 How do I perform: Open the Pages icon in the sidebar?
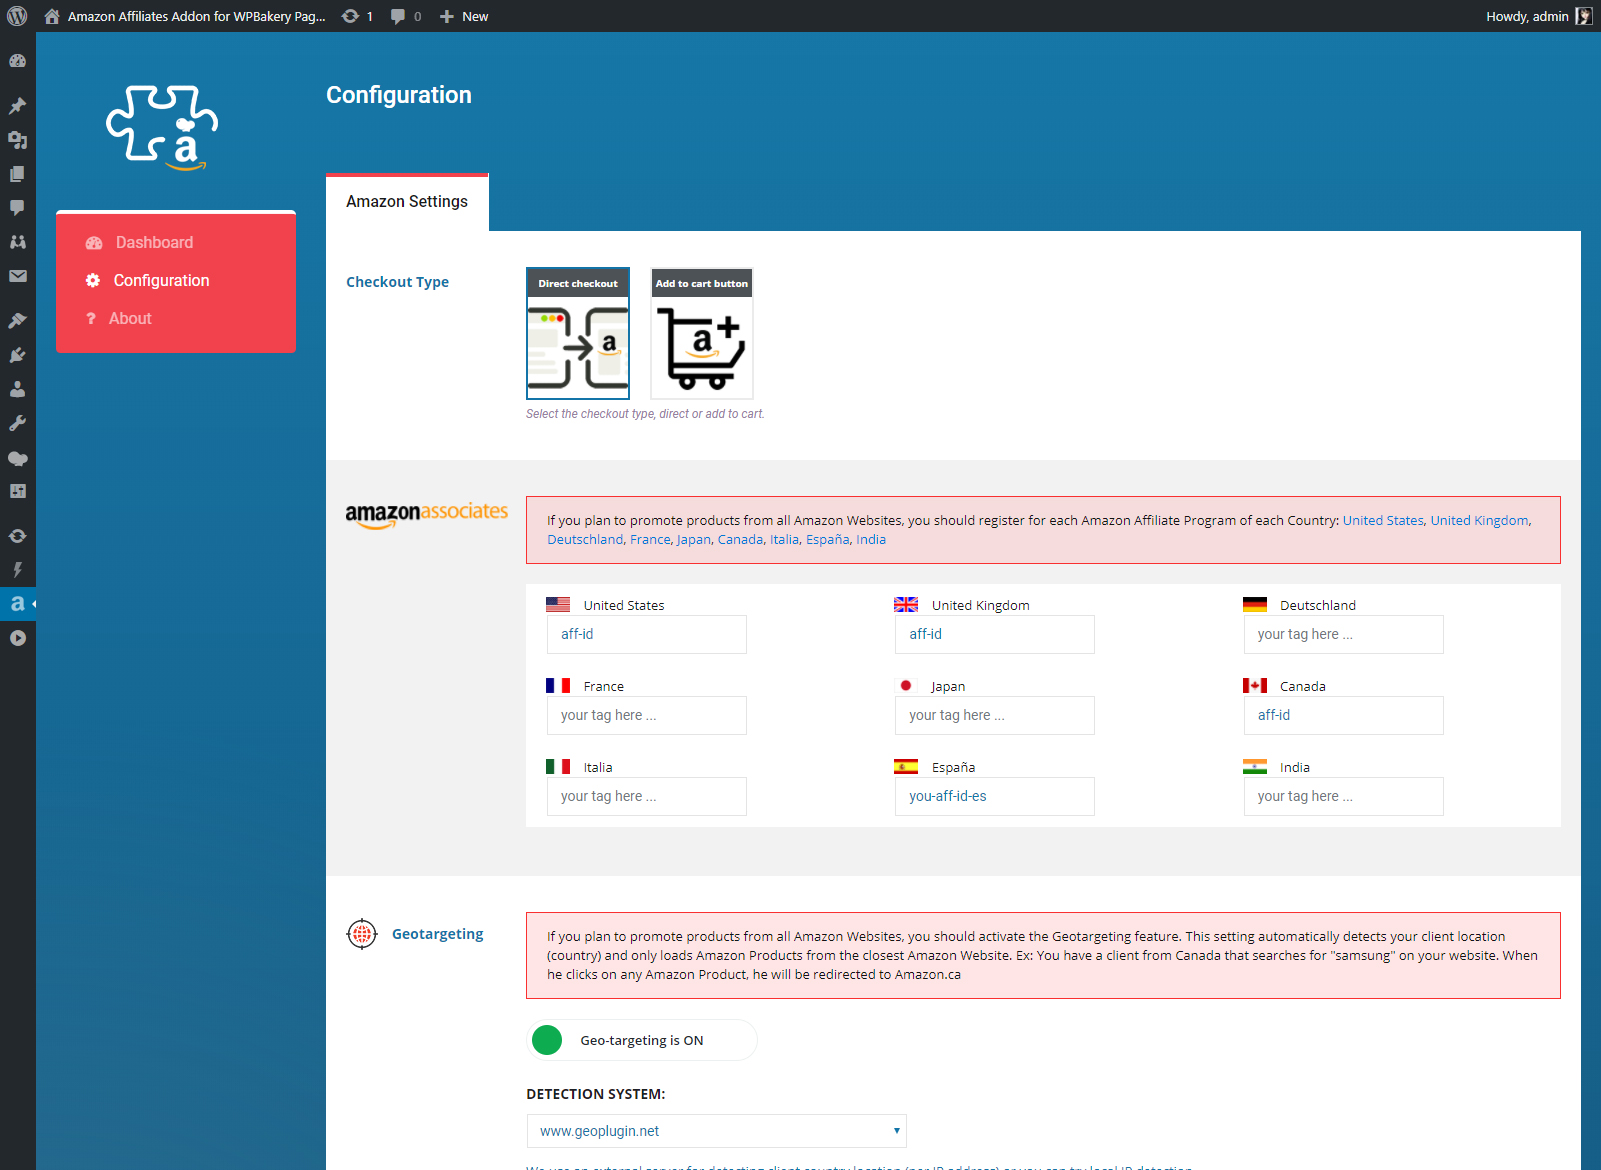17,174
